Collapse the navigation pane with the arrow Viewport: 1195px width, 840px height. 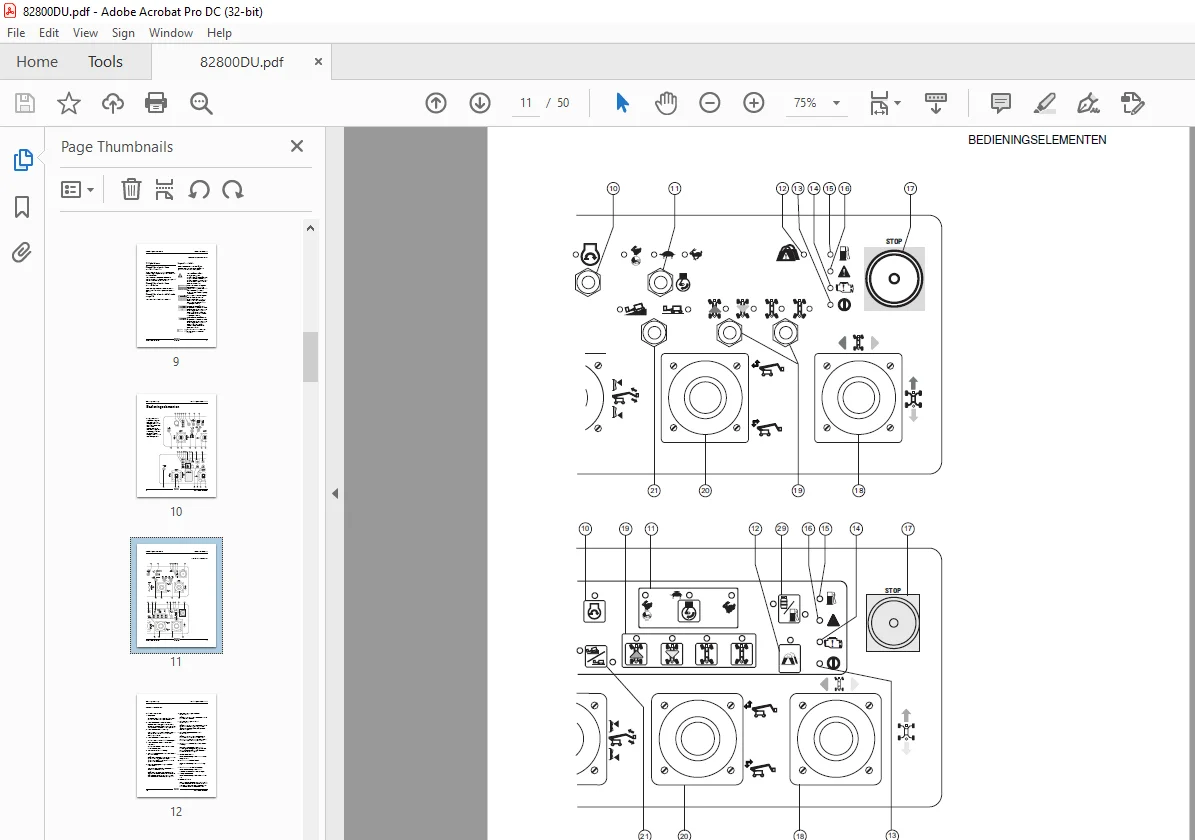[x=335, y=493]
